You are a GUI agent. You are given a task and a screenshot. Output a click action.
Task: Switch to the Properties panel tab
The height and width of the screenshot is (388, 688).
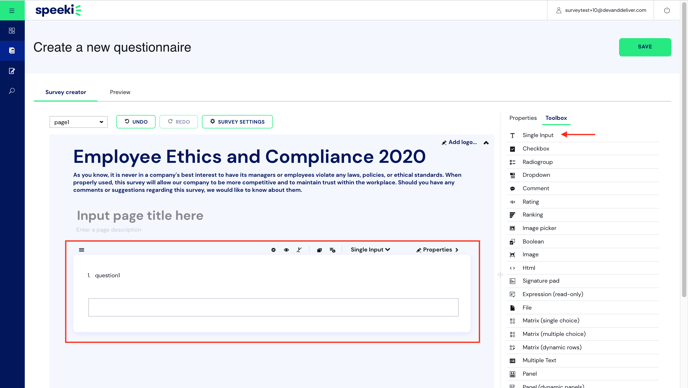coord(523,118)
